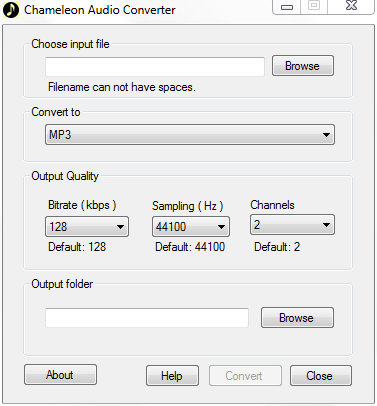The height and width of the screenshot is (406, 377).
Task: Click the input file path field
Action: 155,67
